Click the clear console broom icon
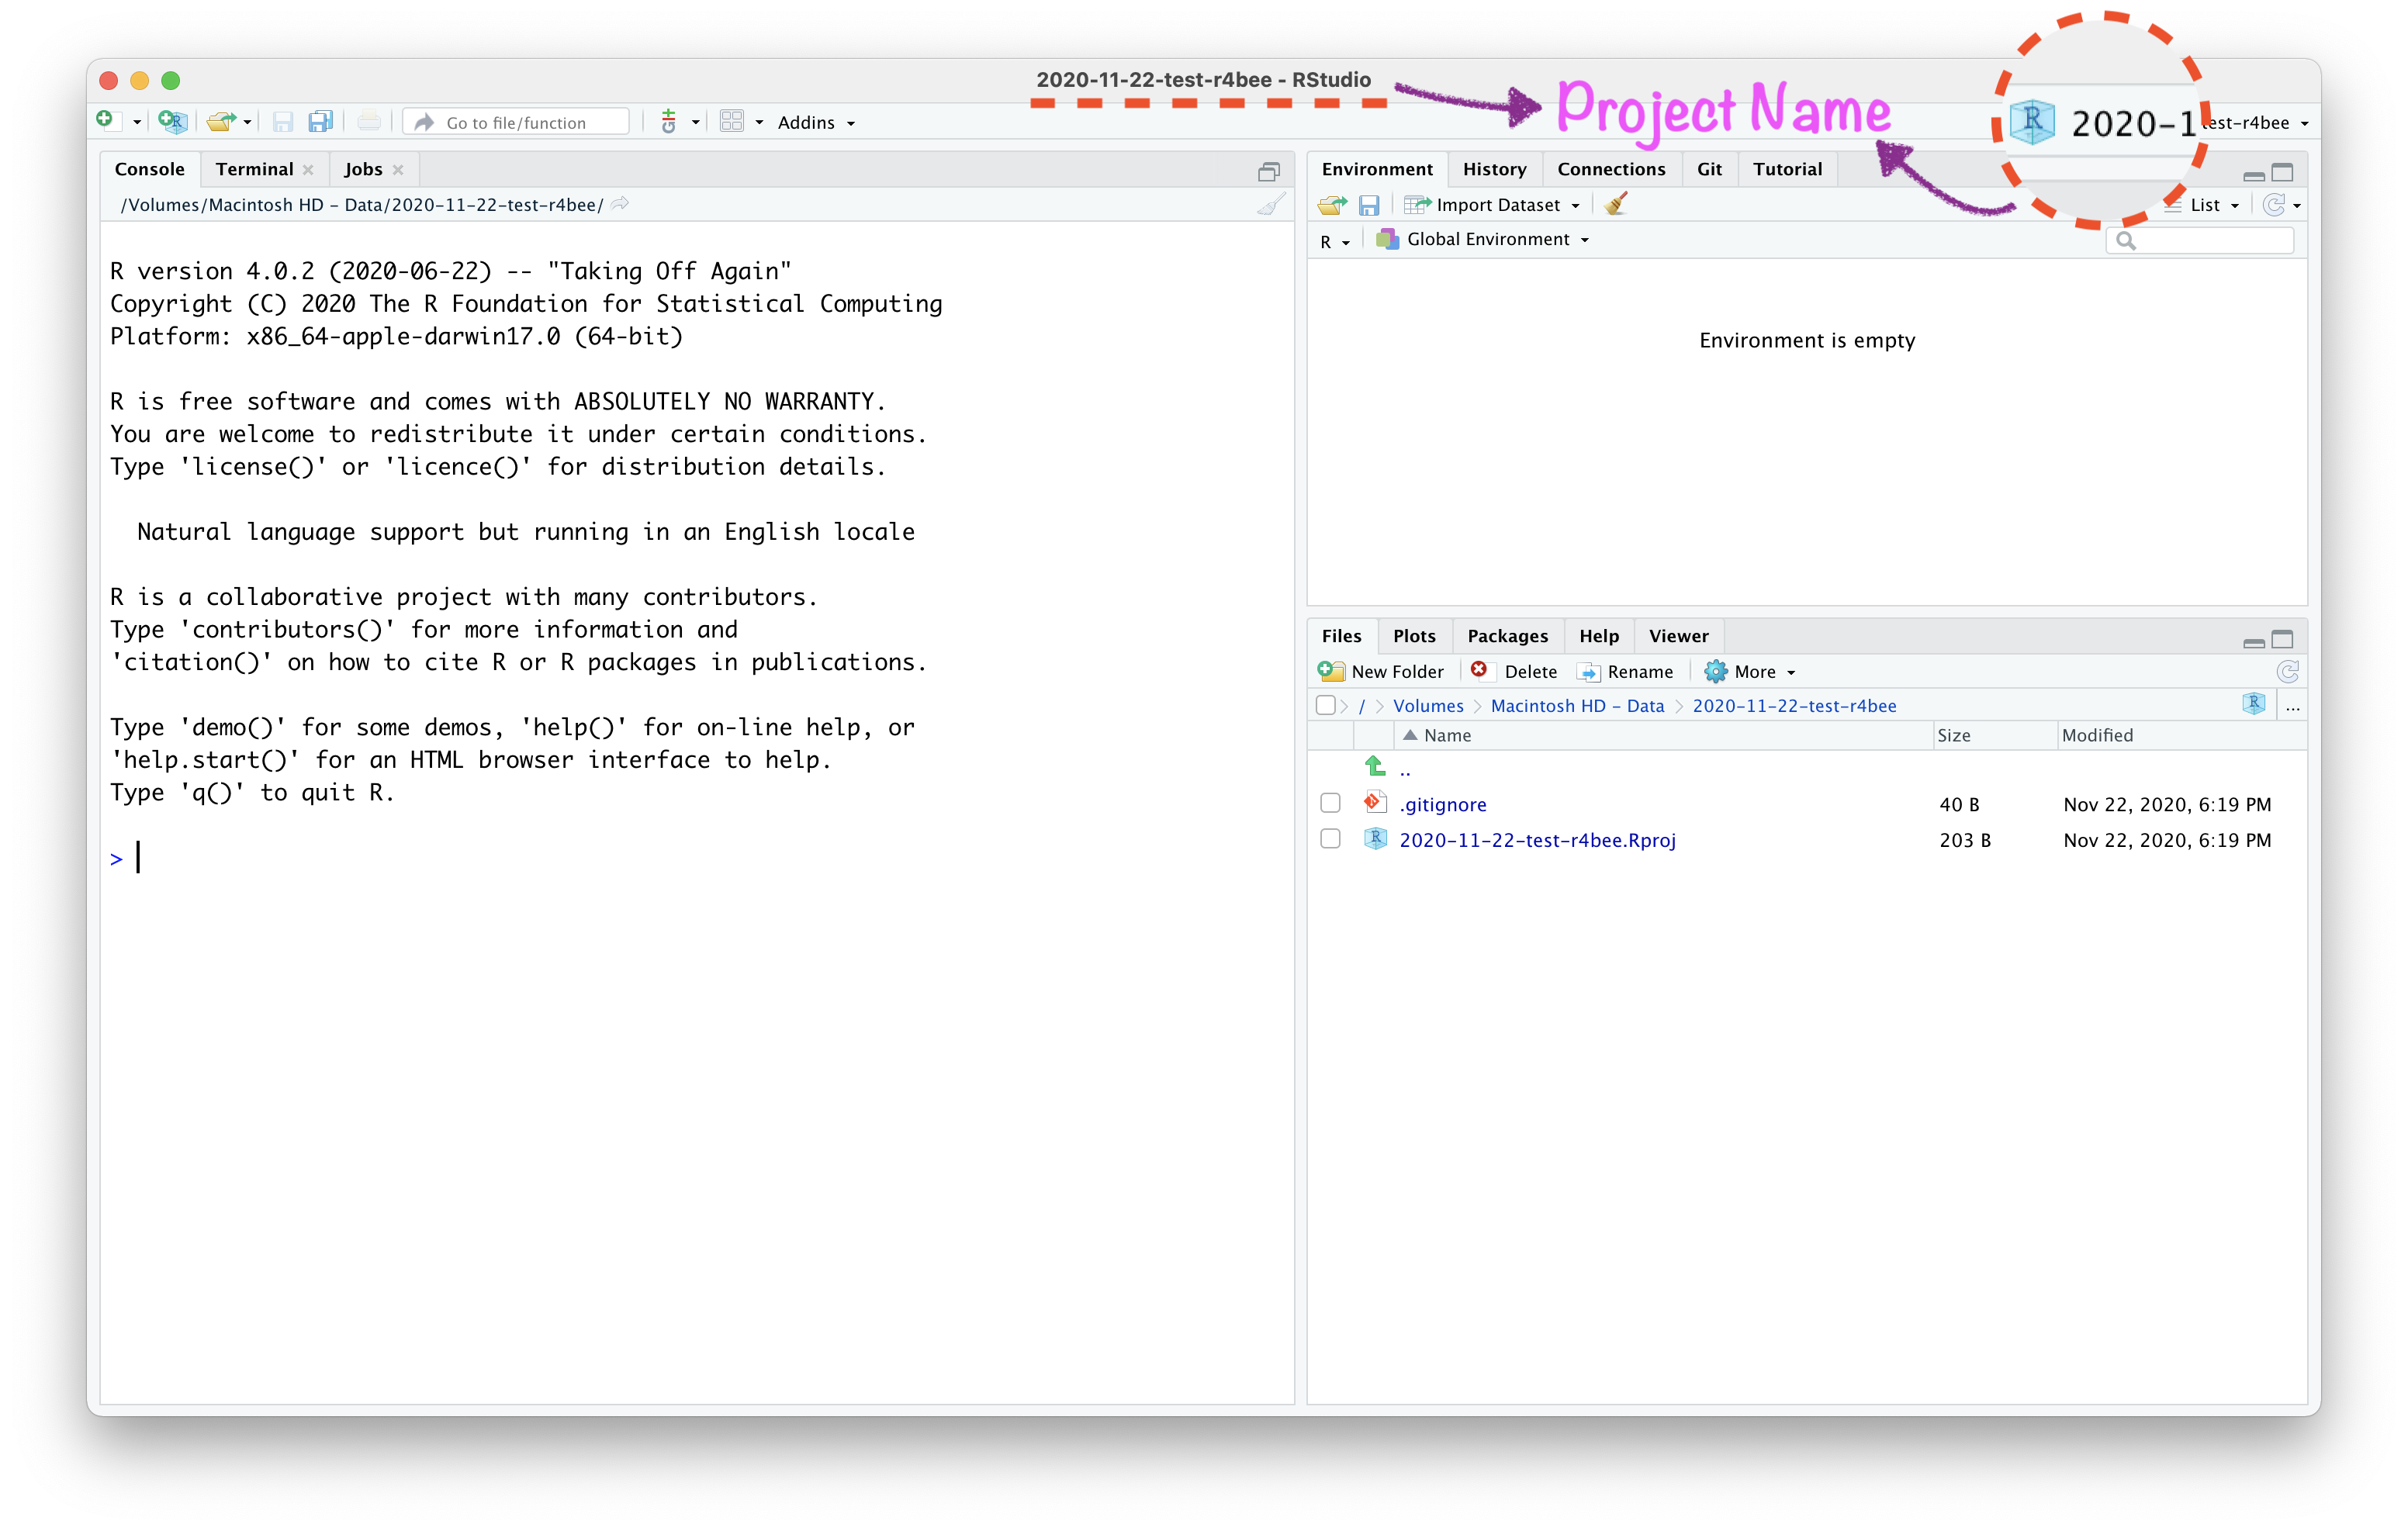The width and height of the screenshot is (2408, 1531). coord(1271,205)
